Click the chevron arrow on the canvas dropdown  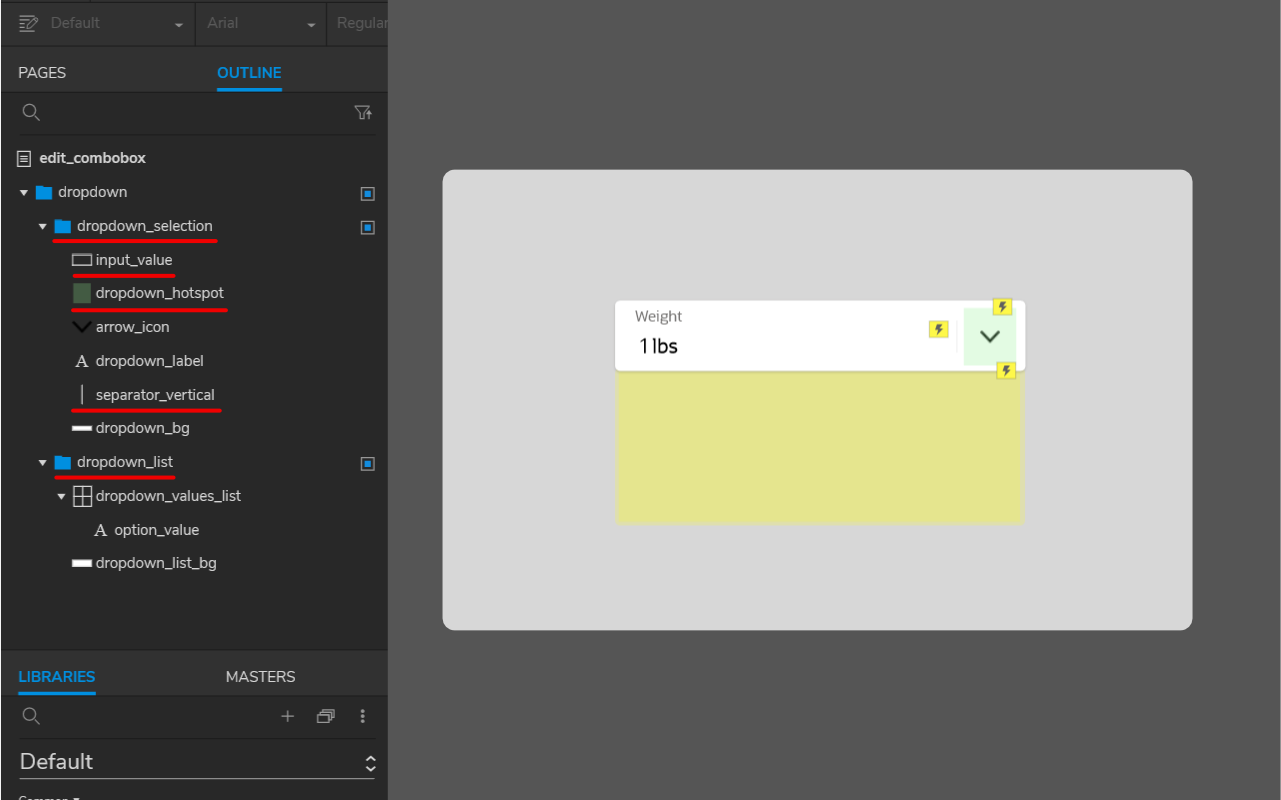990,337
